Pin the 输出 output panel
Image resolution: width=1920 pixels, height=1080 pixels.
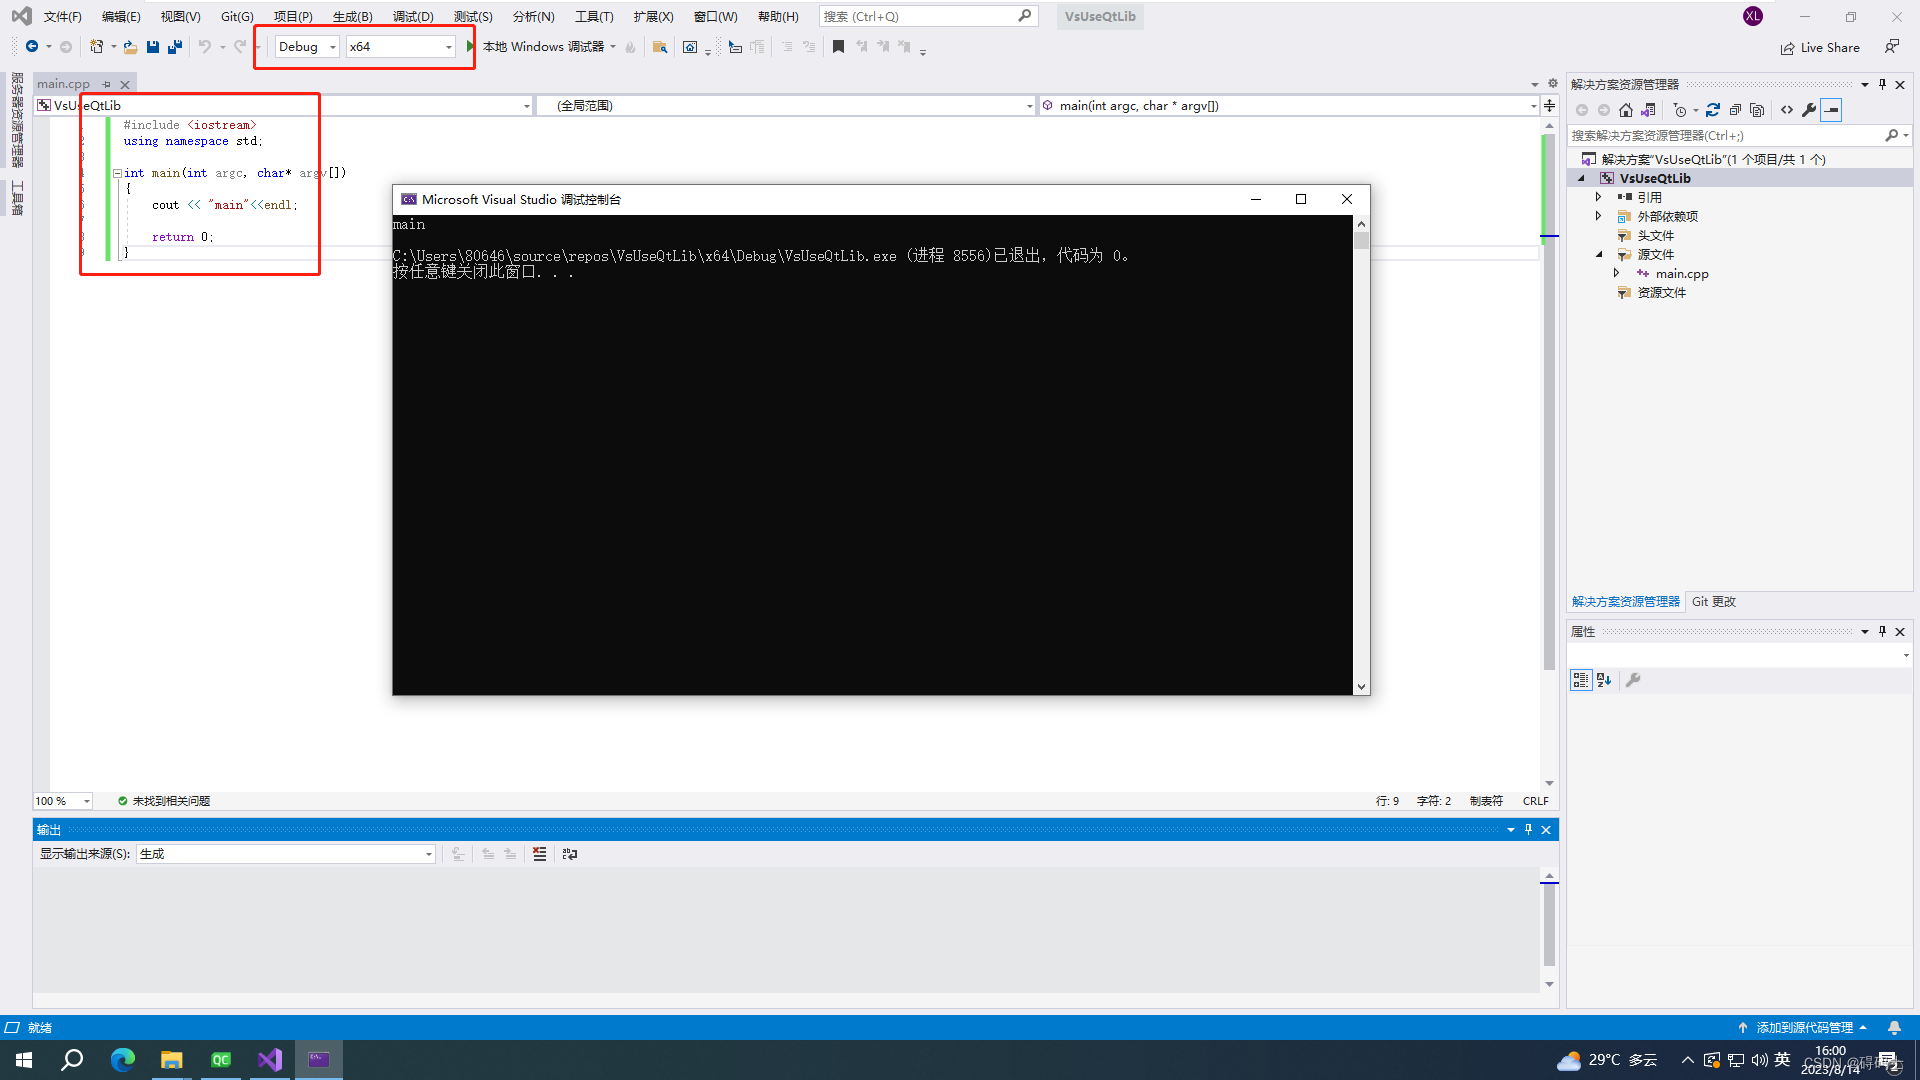[x=1527, y=829]
